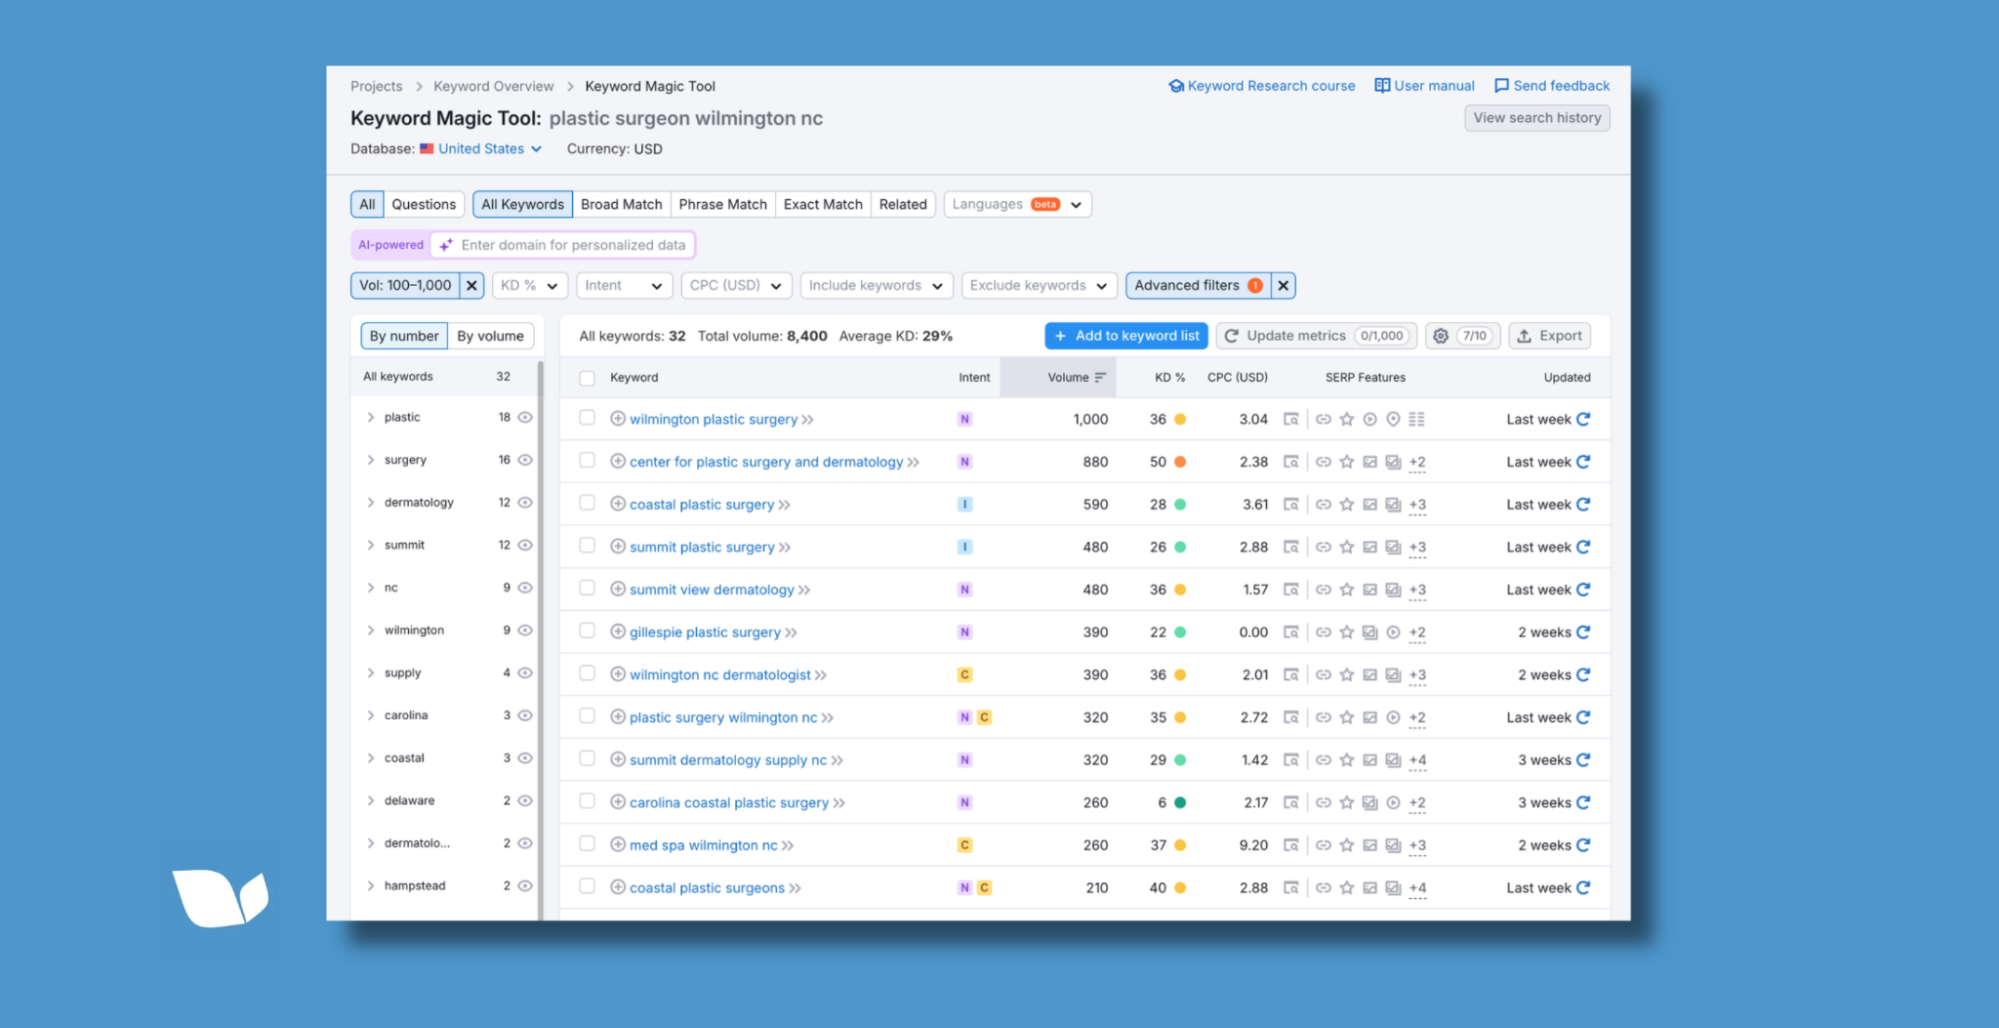Open Intent filter dropdown

[x=624, y=285]
